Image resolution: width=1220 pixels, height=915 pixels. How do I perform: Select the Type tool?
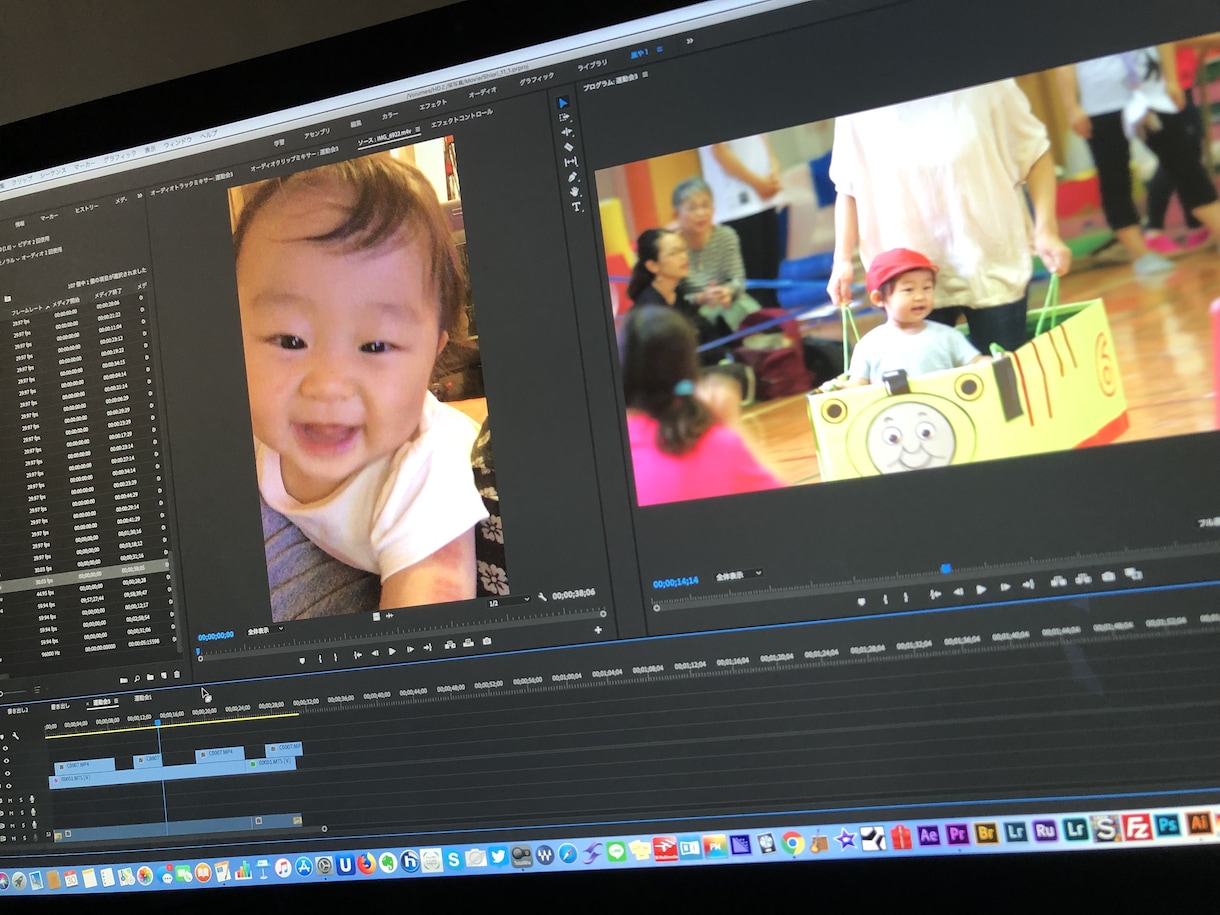576,207
